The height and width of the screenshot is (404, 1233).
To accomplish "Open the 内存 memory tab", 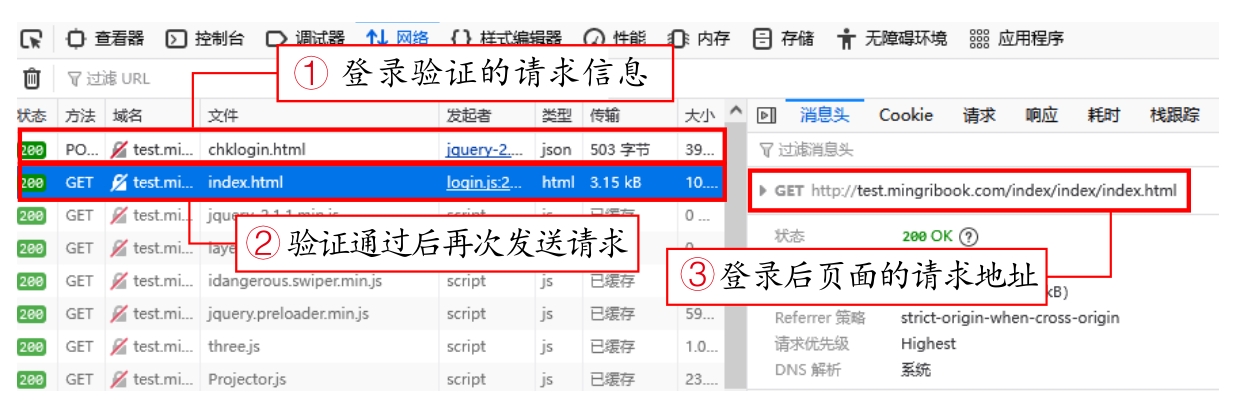I will 698,39.
